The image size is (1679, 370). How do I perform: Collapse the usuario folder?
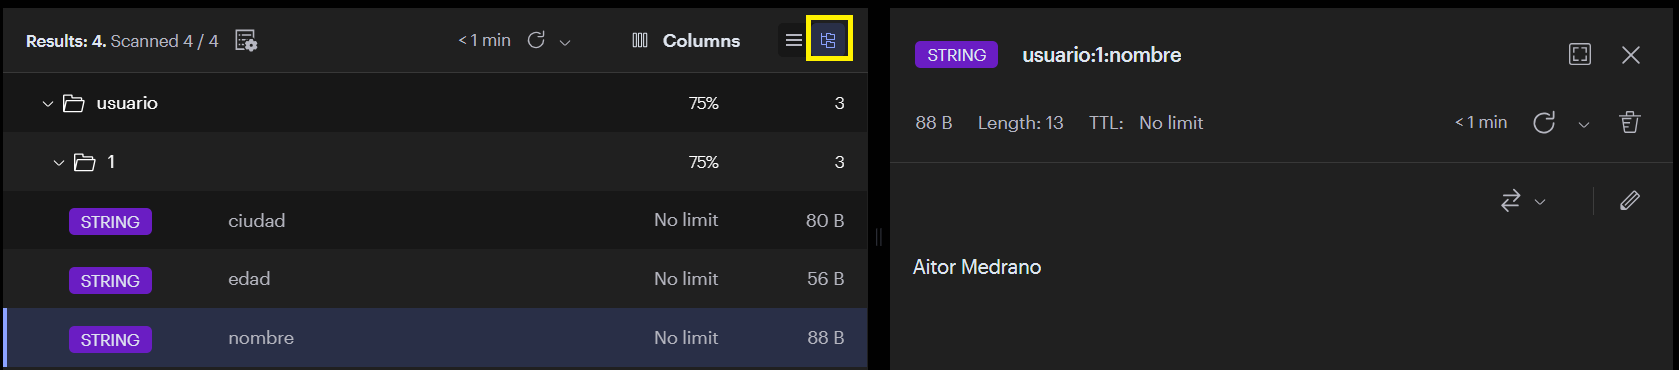click(47, 103)
